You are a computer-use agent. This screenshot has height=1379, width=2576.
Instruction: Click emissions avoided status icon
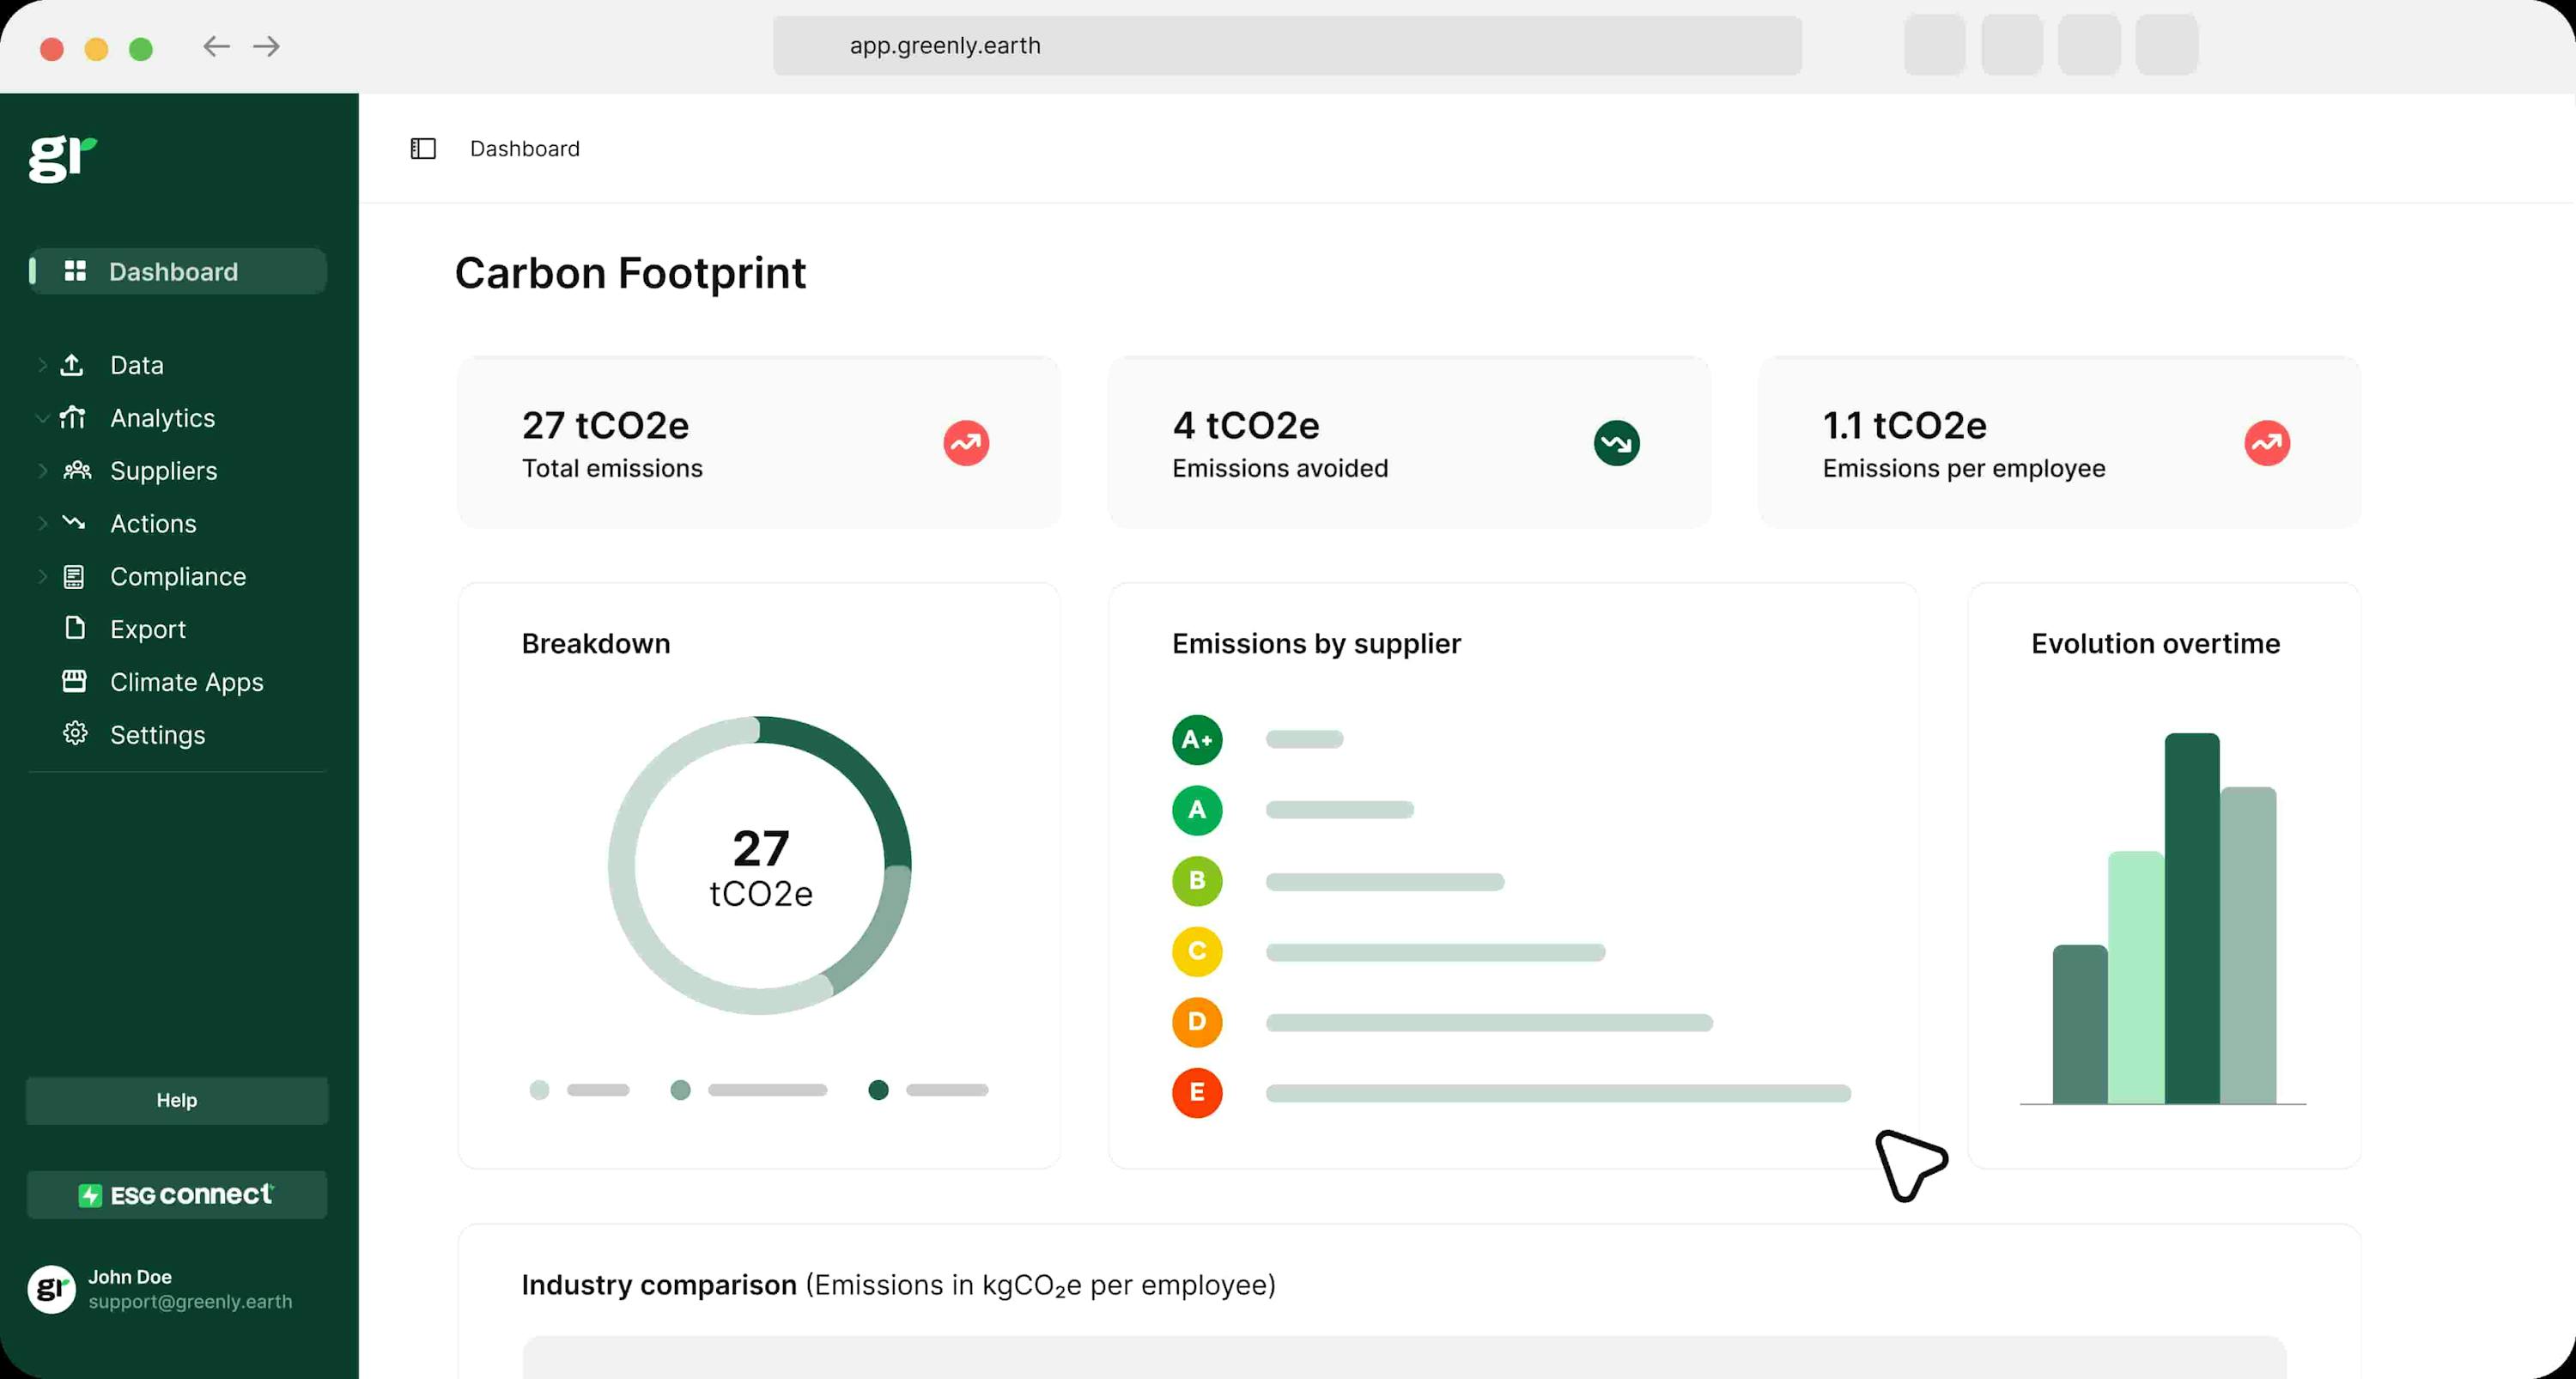click(x=1613, y=441)
